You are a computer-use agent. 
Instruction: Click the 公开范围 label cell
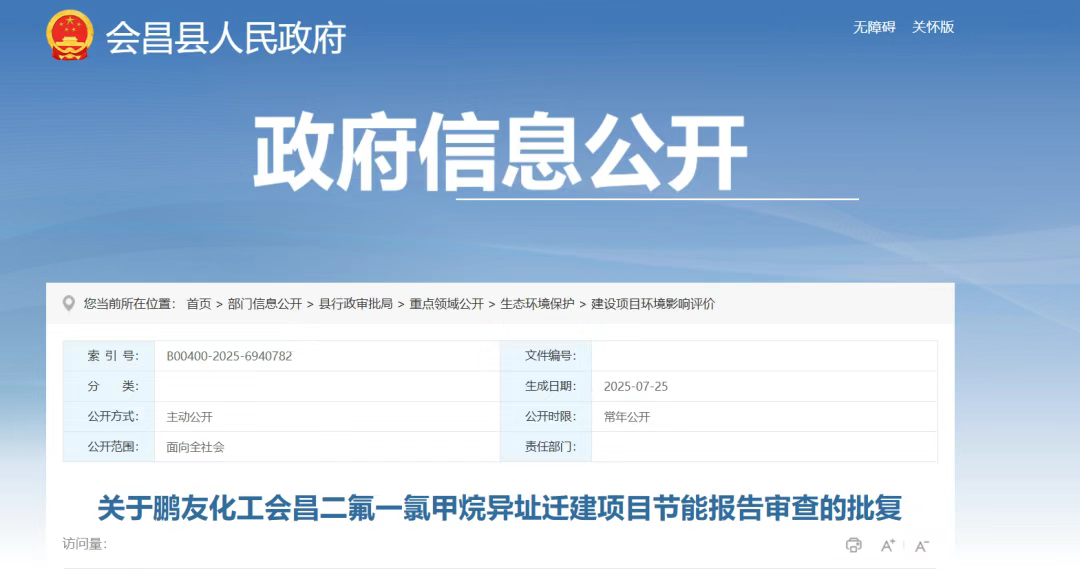point(109,447)
